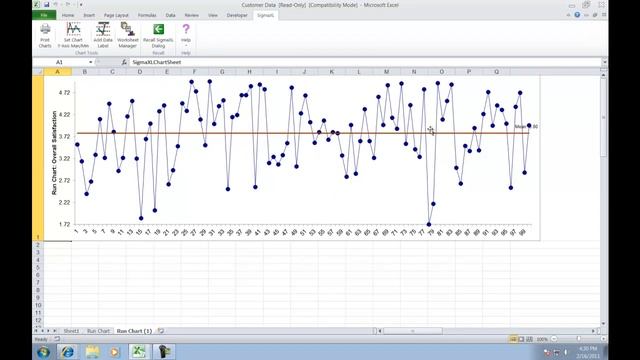The image size is (640, 360).
Task: Open the Windows Start menu
Action: 43,351
